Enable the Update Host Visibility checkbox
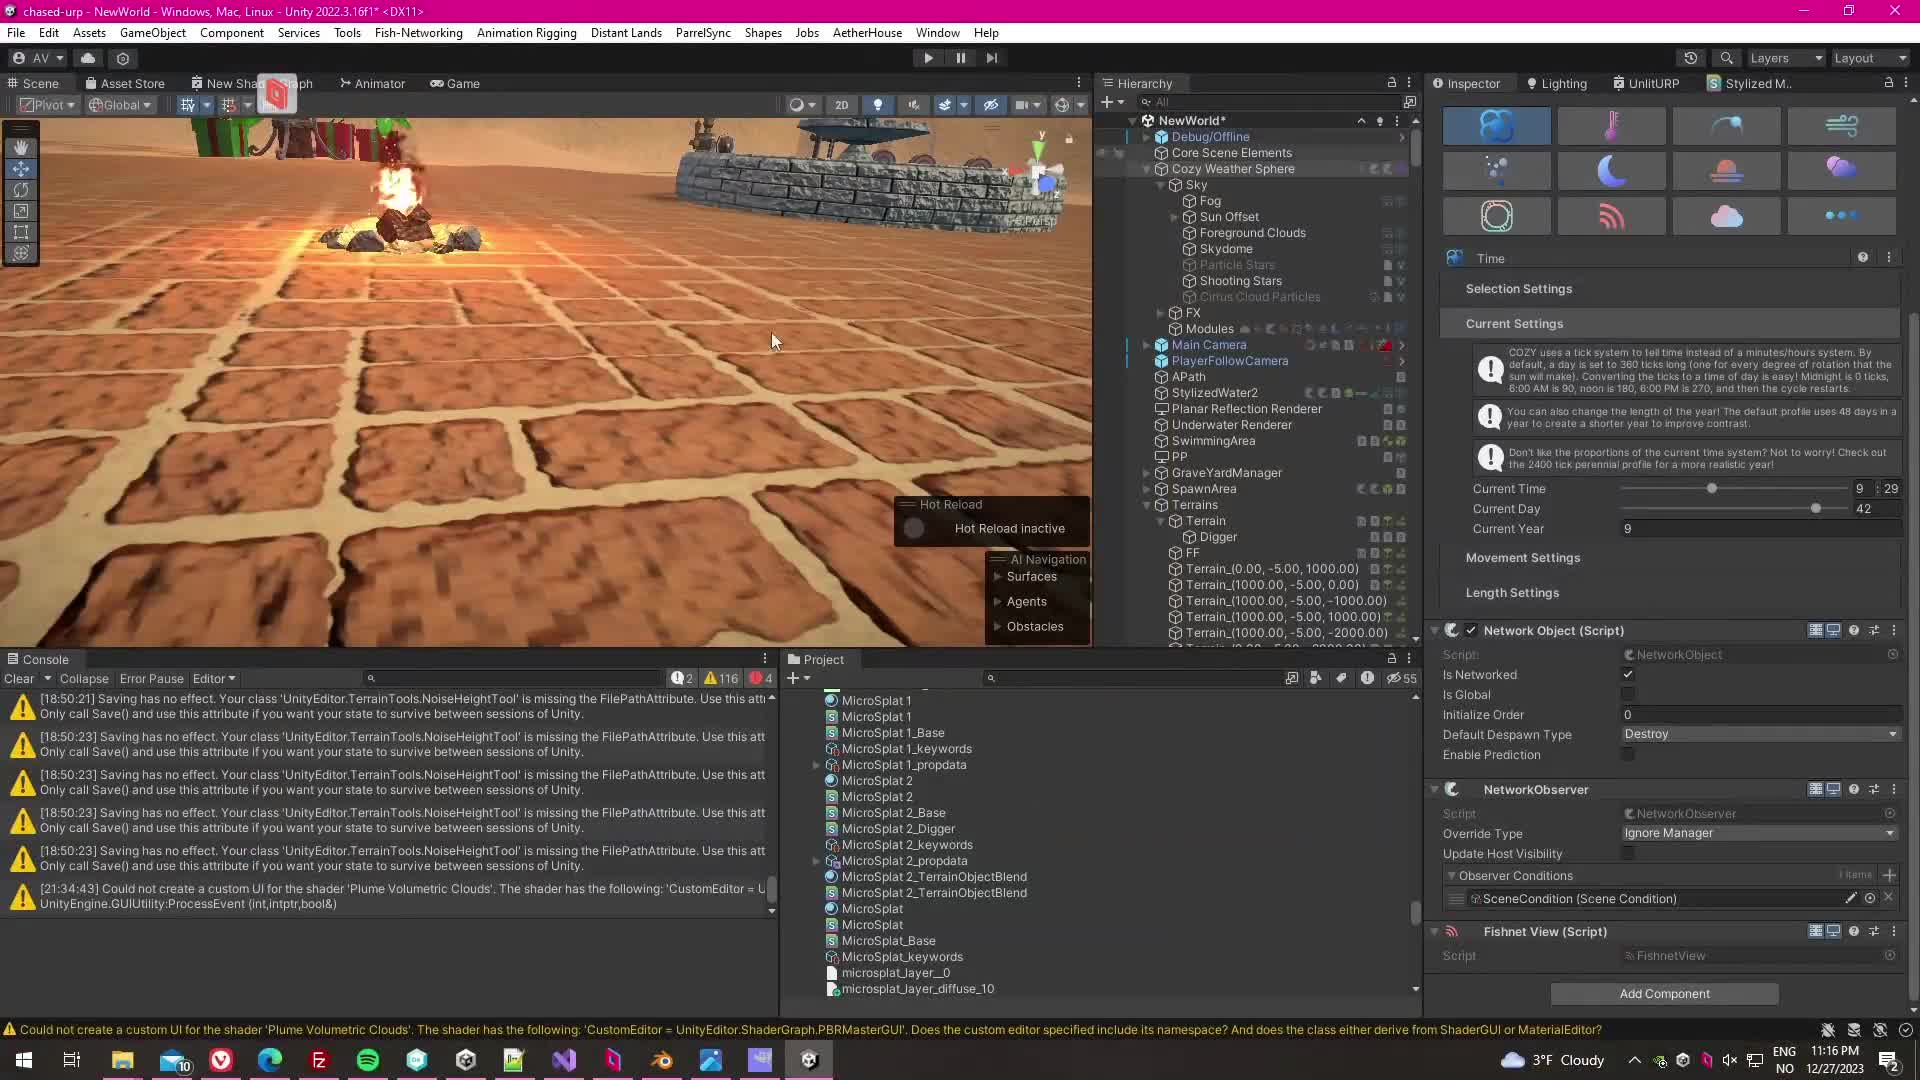This screenshot has height=1080, width=1920. tap(1628, 854)
